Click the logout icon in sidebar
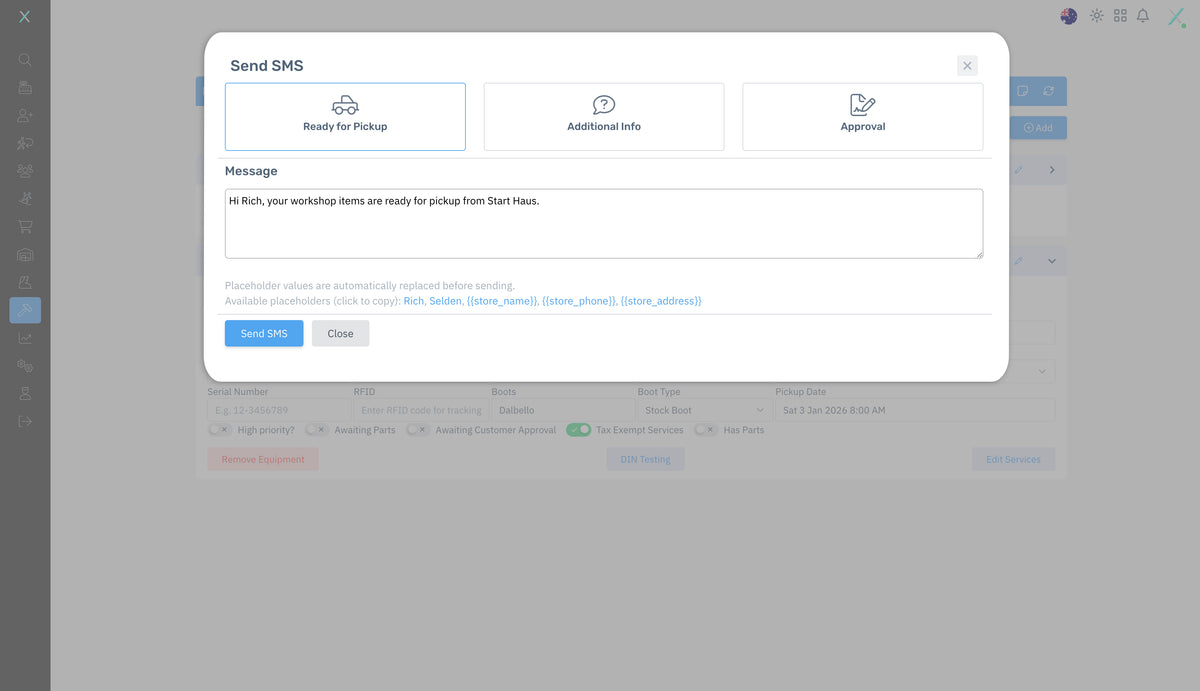The image size is (1200, 691). 25,421
